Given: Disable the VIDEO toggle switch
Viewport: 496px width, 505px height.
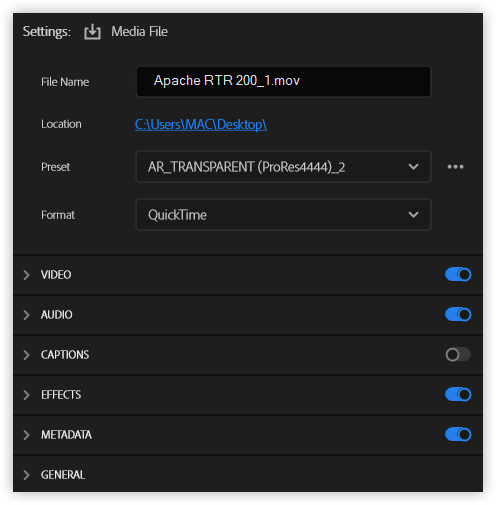Looking at the screenshot, I should point(458,275).
